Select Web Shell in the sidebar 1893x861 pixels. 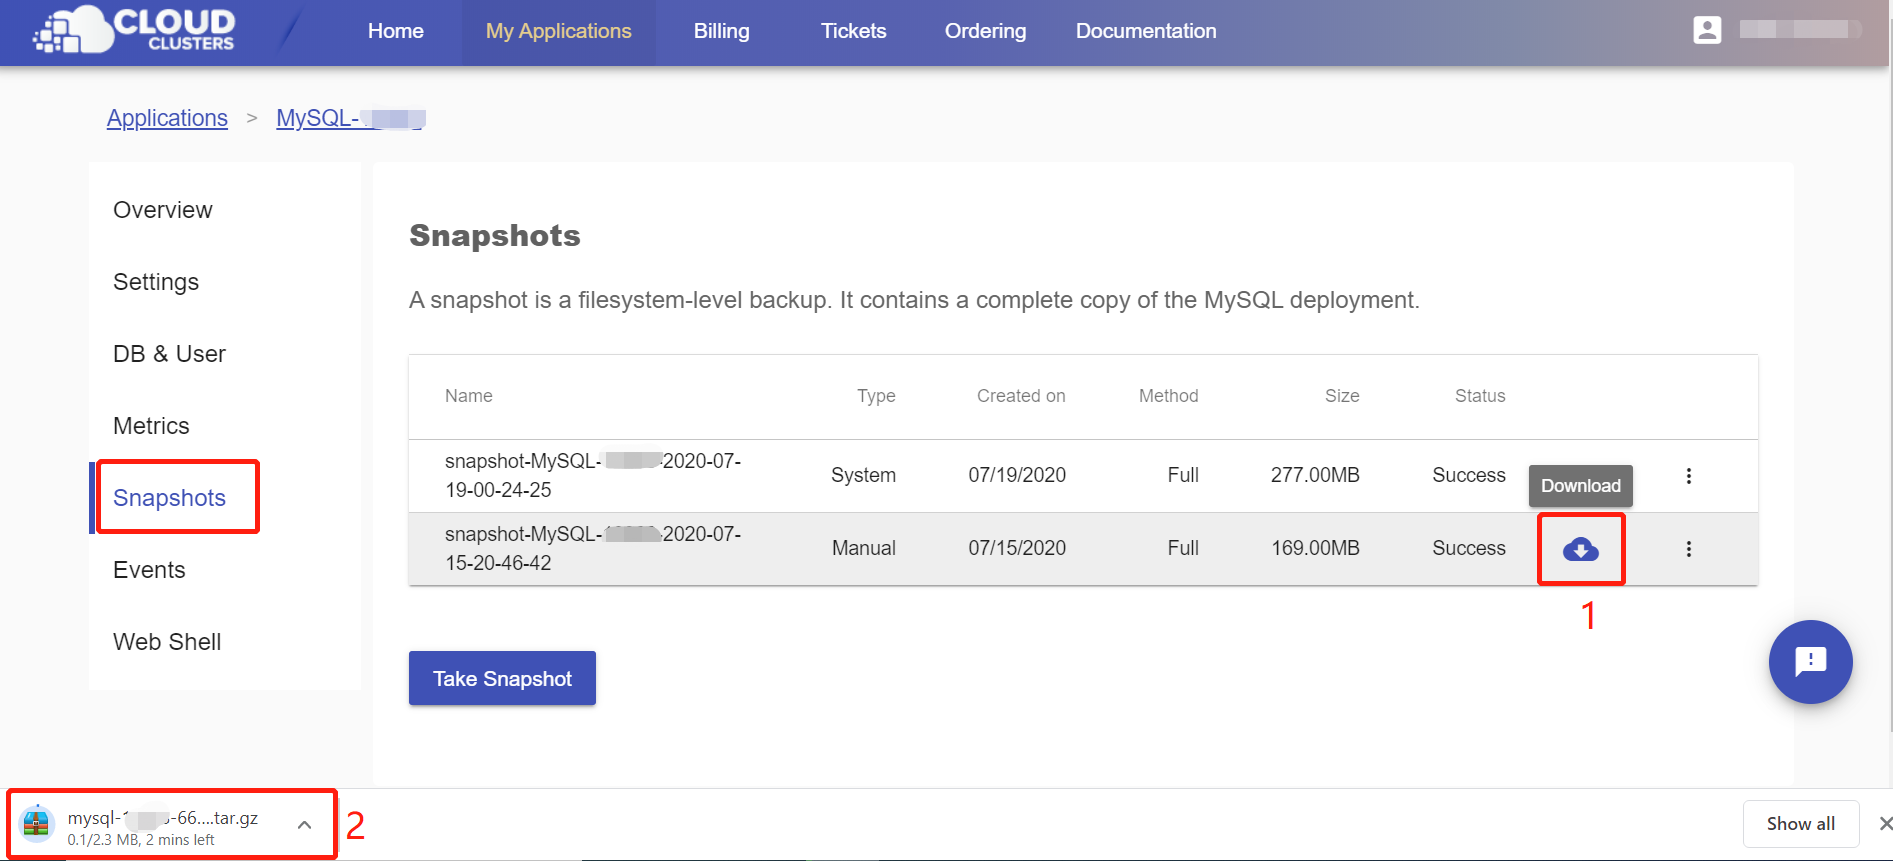tap(167, 642)
